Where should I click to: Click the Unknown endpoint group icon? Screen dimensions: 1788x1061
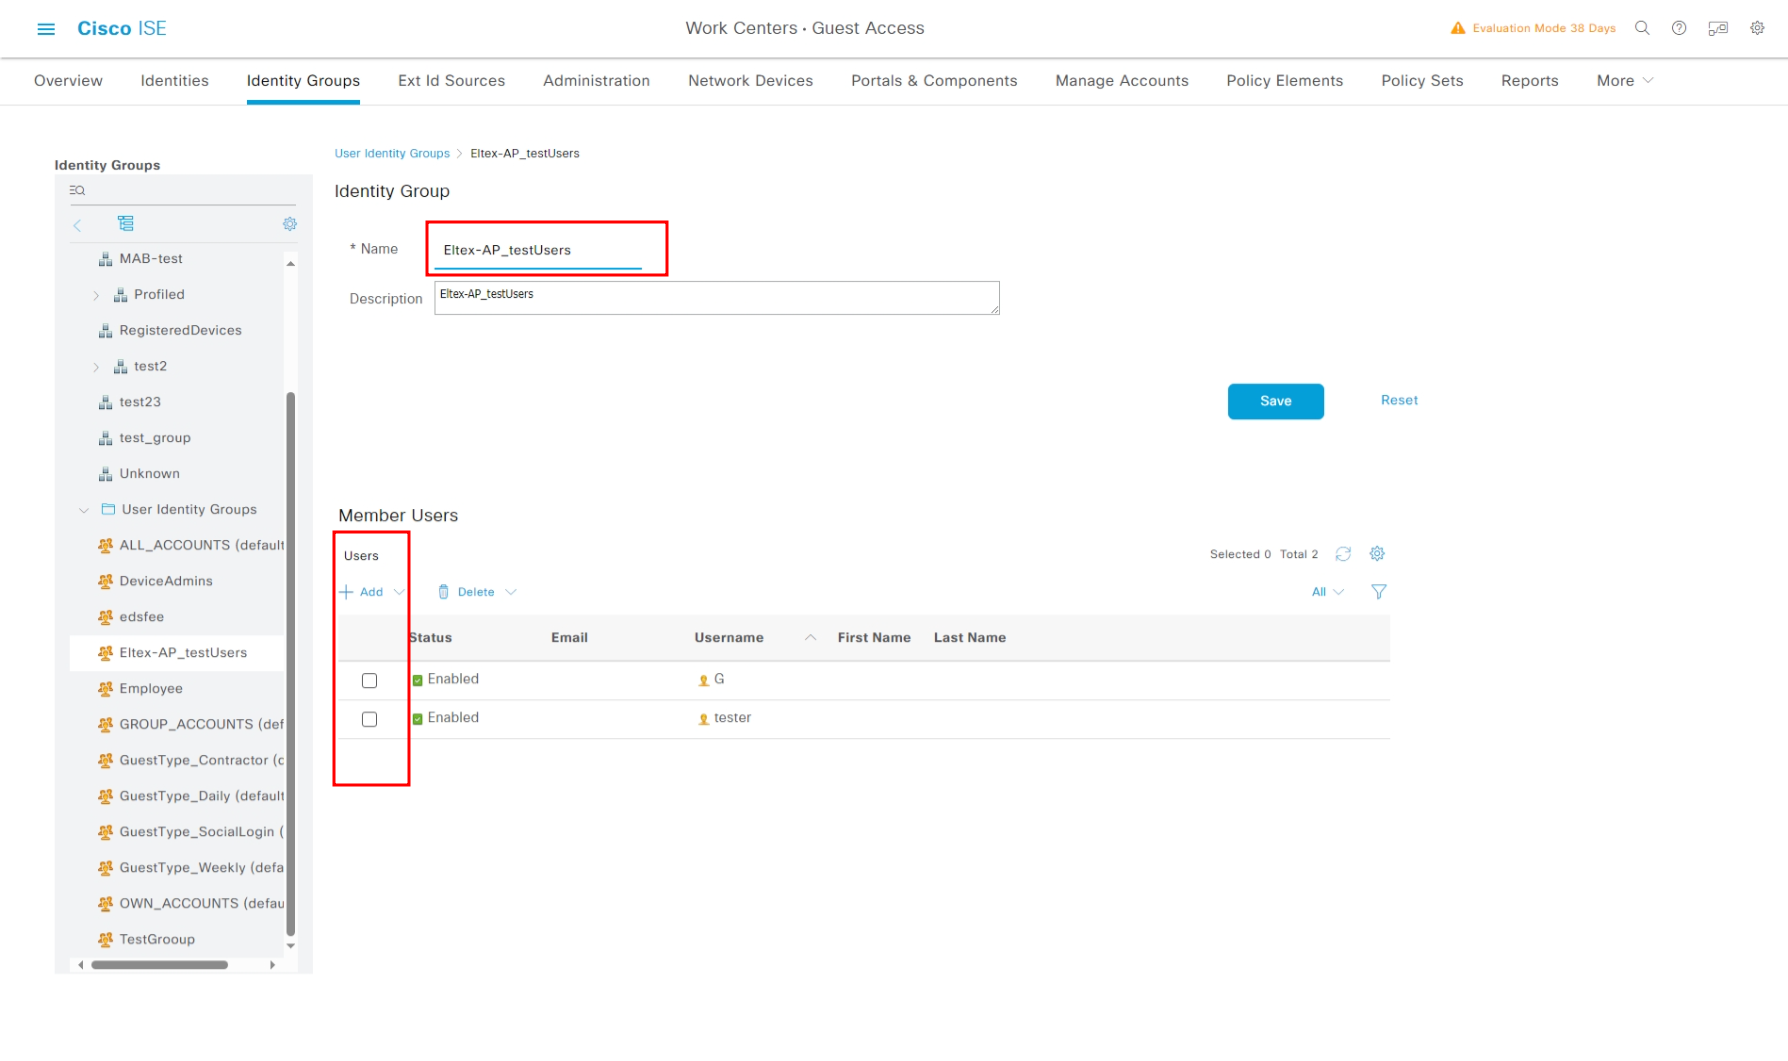pyautogui.click(x=106, y=474)
